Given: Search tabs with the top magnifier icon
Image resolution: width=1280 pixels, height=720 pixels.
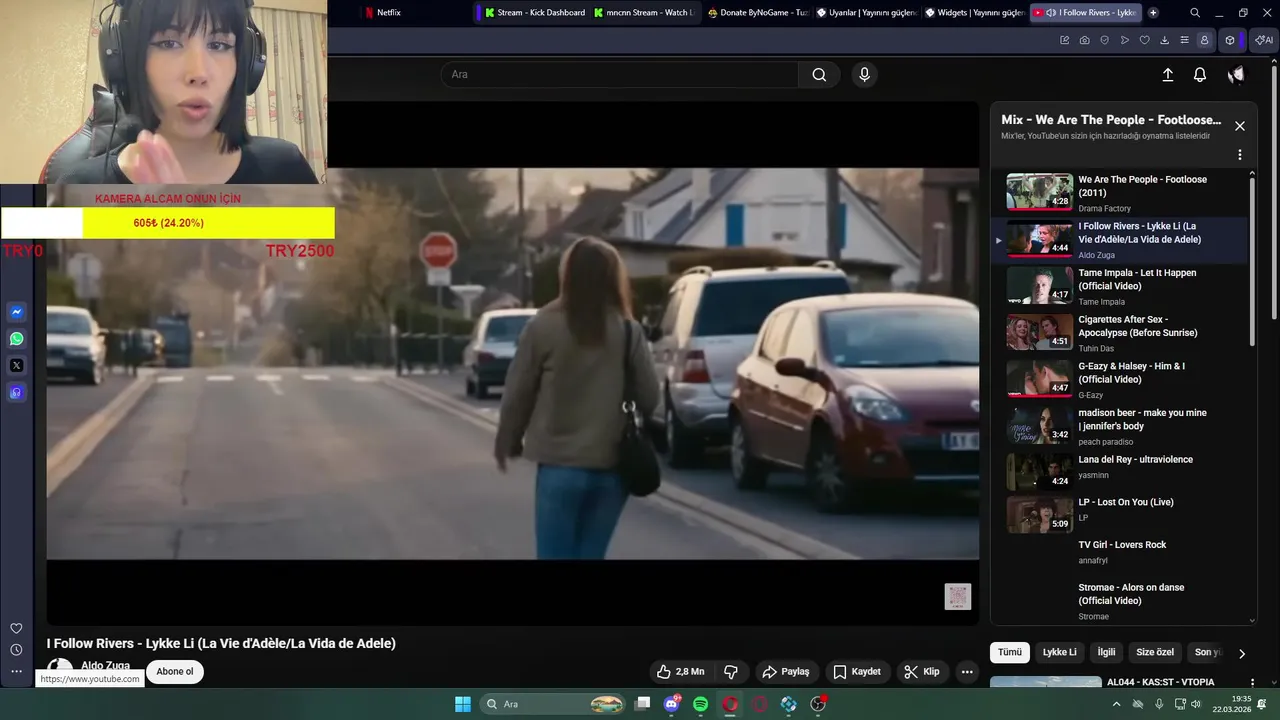Looking at the screenshot, I should click(1195, 13).
